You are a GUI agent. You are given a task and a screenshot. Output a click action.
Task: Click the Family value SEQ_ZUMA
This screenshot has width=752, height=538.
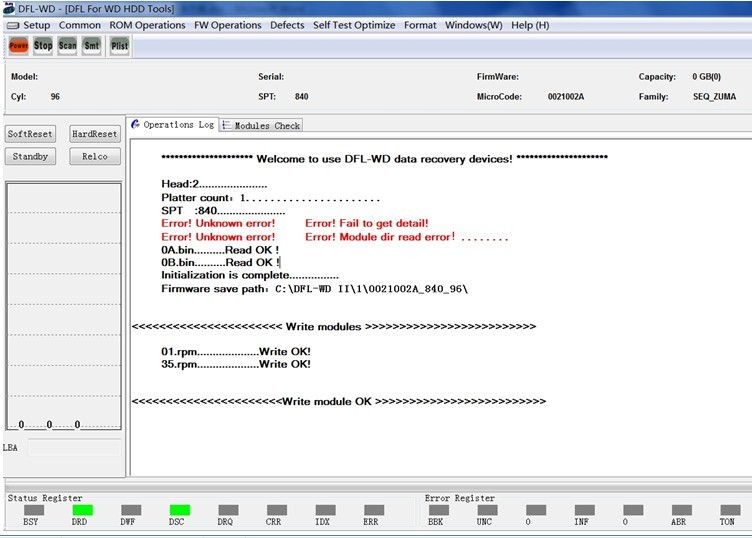click(x=714, y=97)
